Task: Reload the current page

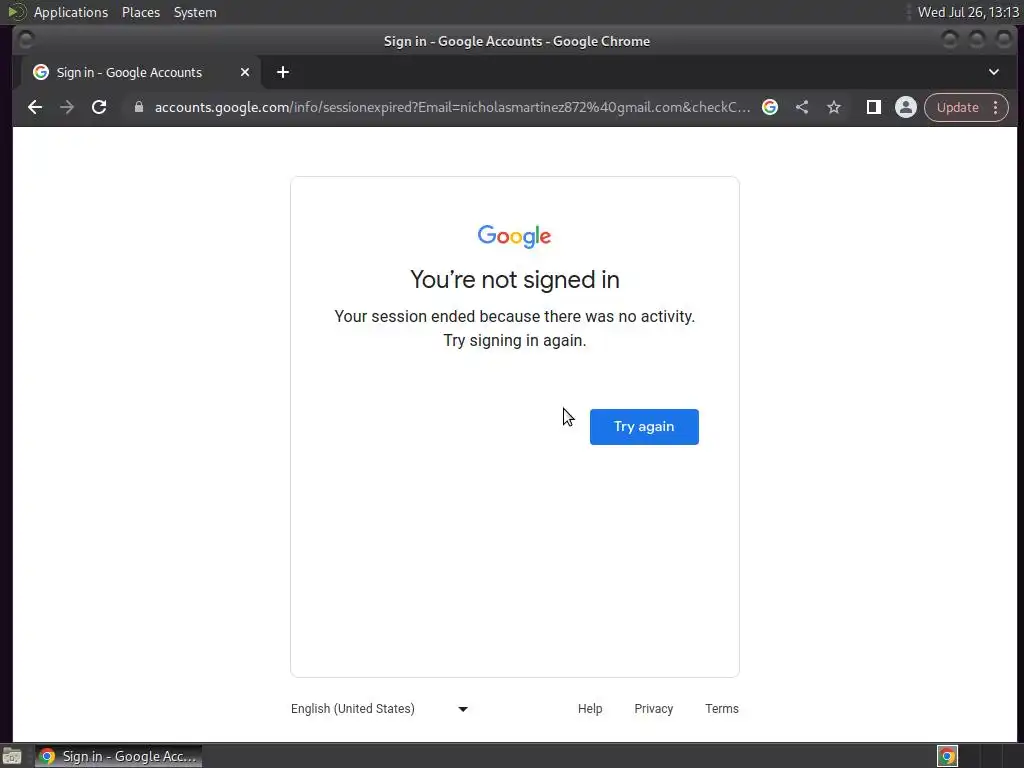Action: pos(99,107)
